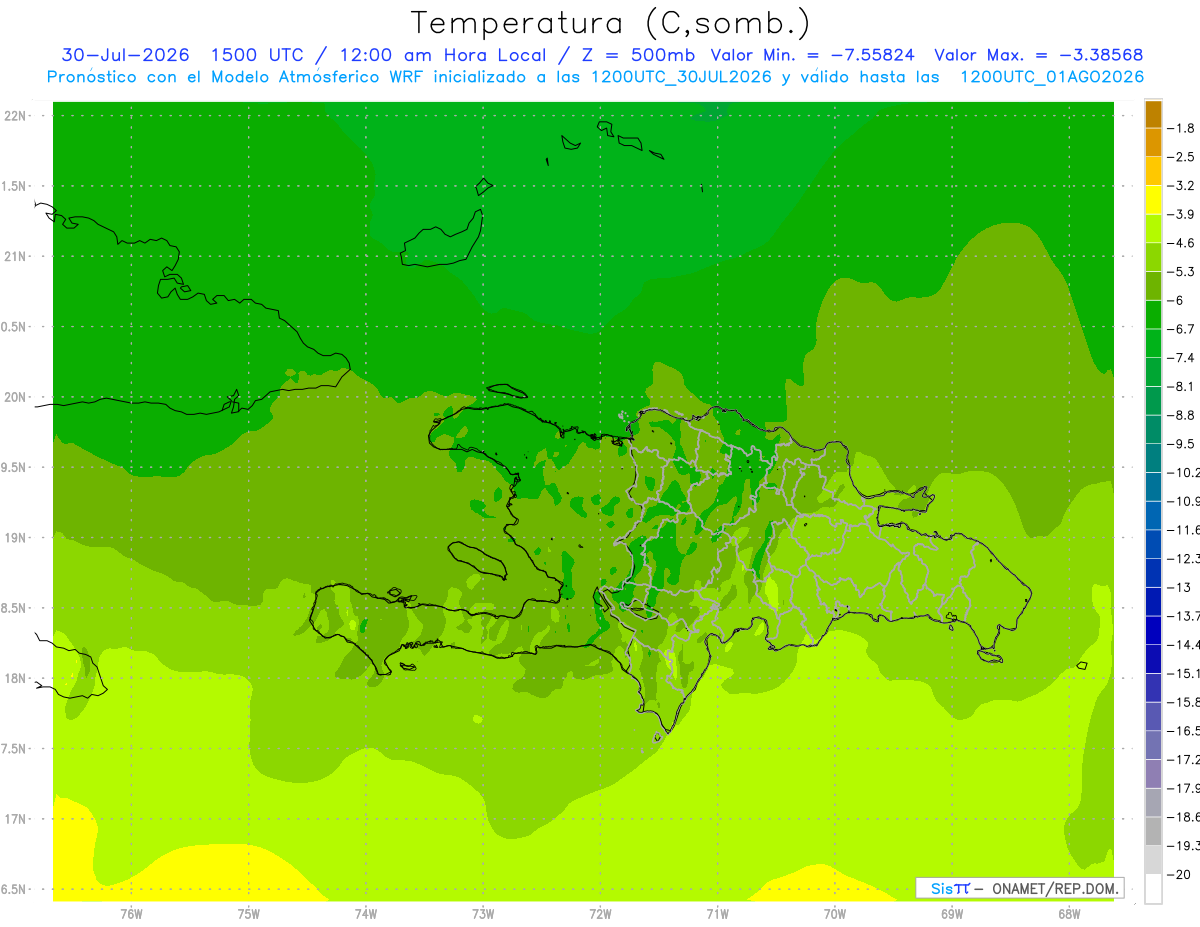Click the '-20' legend value
The height and width of the screenshot is (927, 1200).
tap(1180, 874)
